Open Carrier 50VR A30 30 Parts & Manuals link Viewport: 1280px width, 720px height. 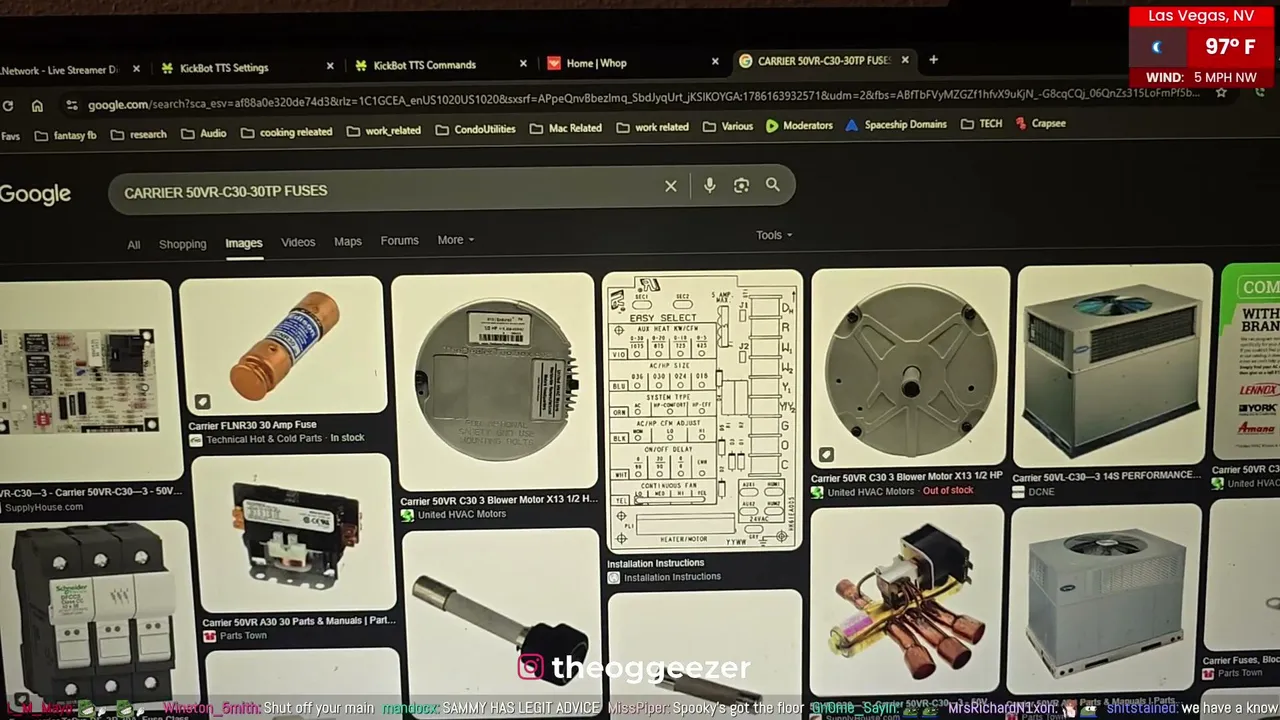pyautogui.click(x=299, y=621)
